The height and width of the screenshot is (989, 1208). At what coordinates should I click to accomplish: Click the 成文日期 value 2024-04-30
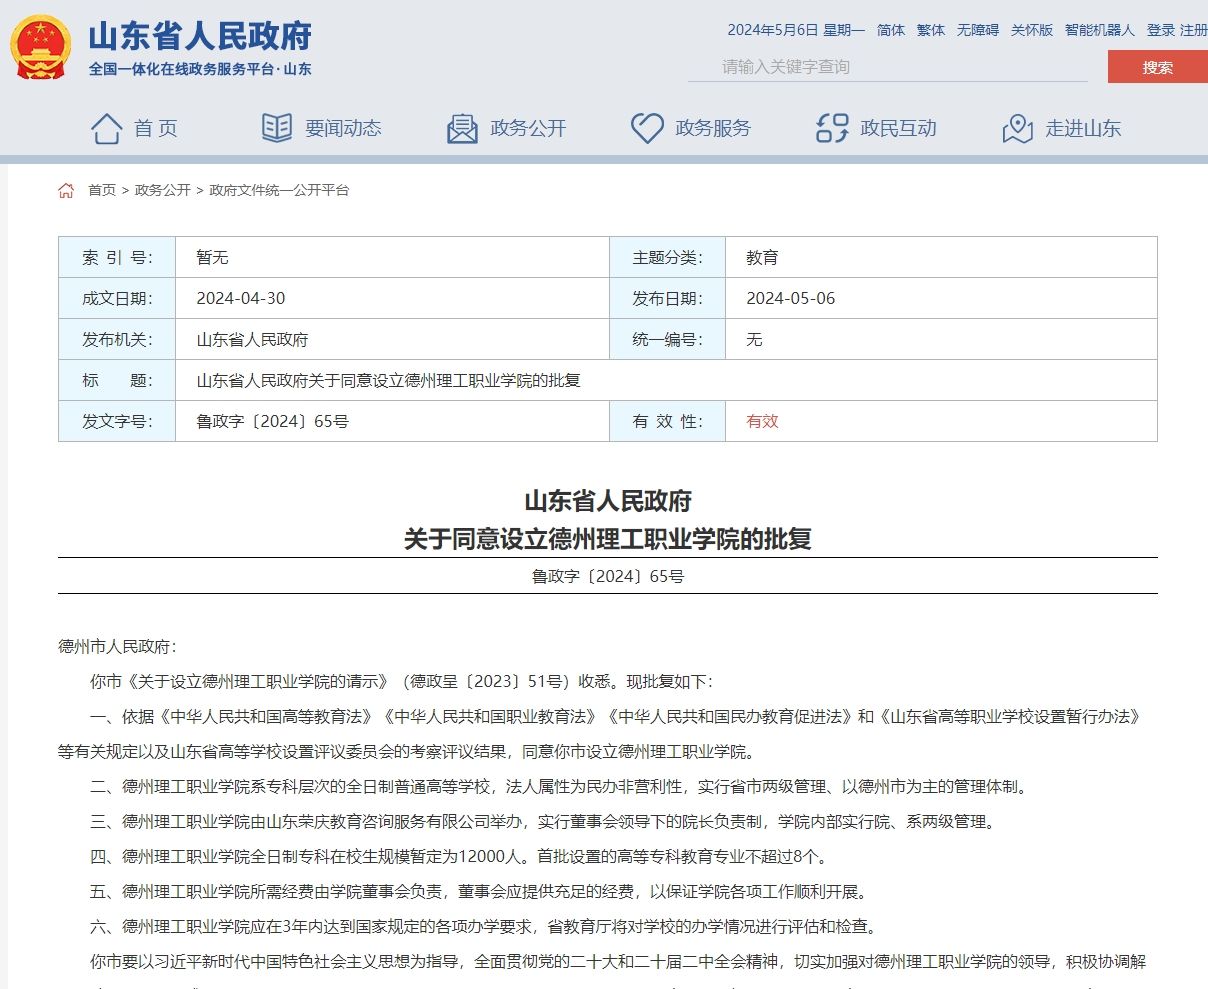[x=241, y=299]
